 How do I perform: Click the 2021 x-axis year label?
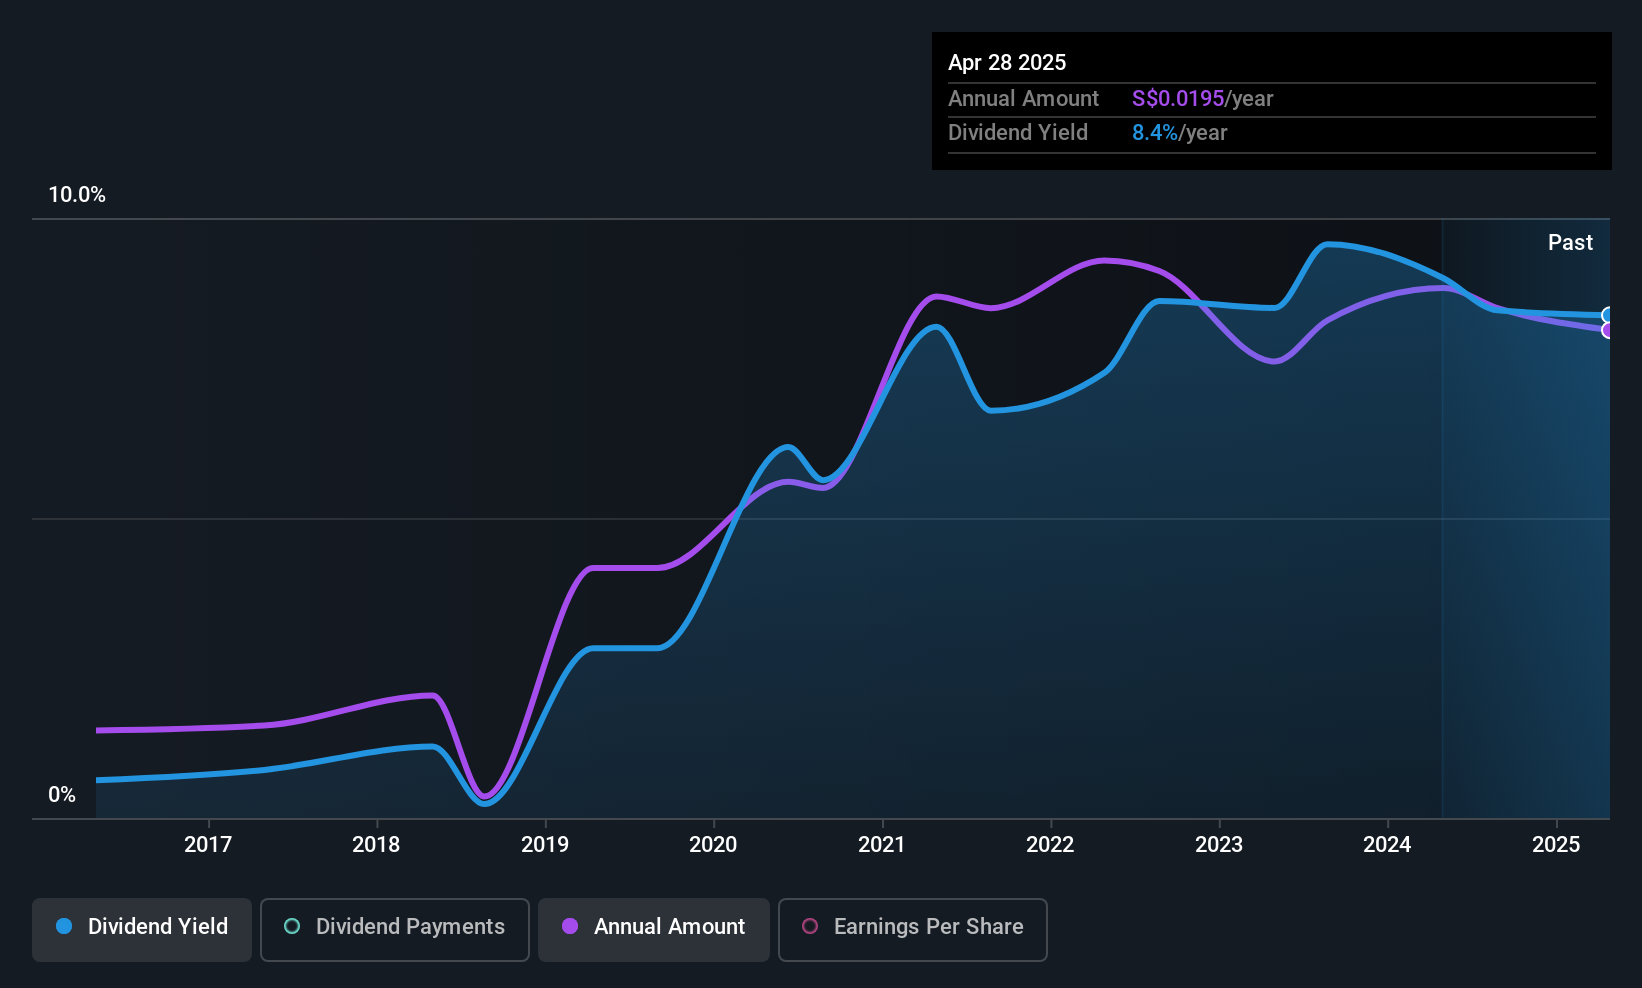point(882,845)
